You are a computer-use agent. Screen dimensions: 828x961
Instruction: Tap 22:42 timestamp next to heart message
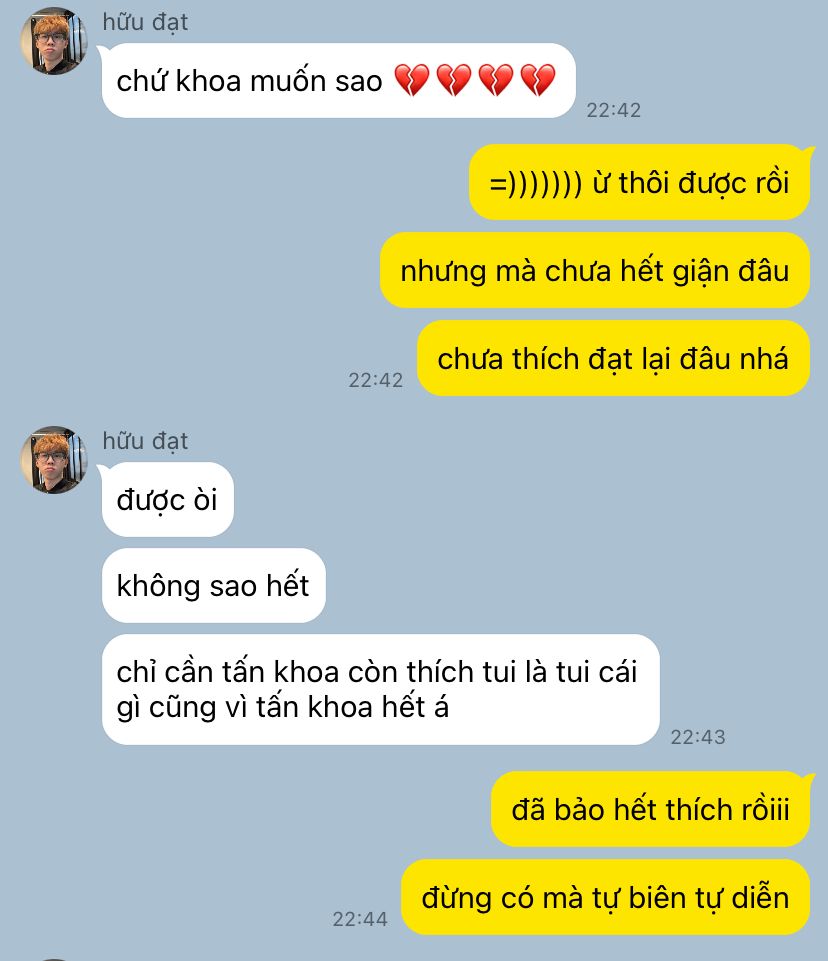[613, 110]
